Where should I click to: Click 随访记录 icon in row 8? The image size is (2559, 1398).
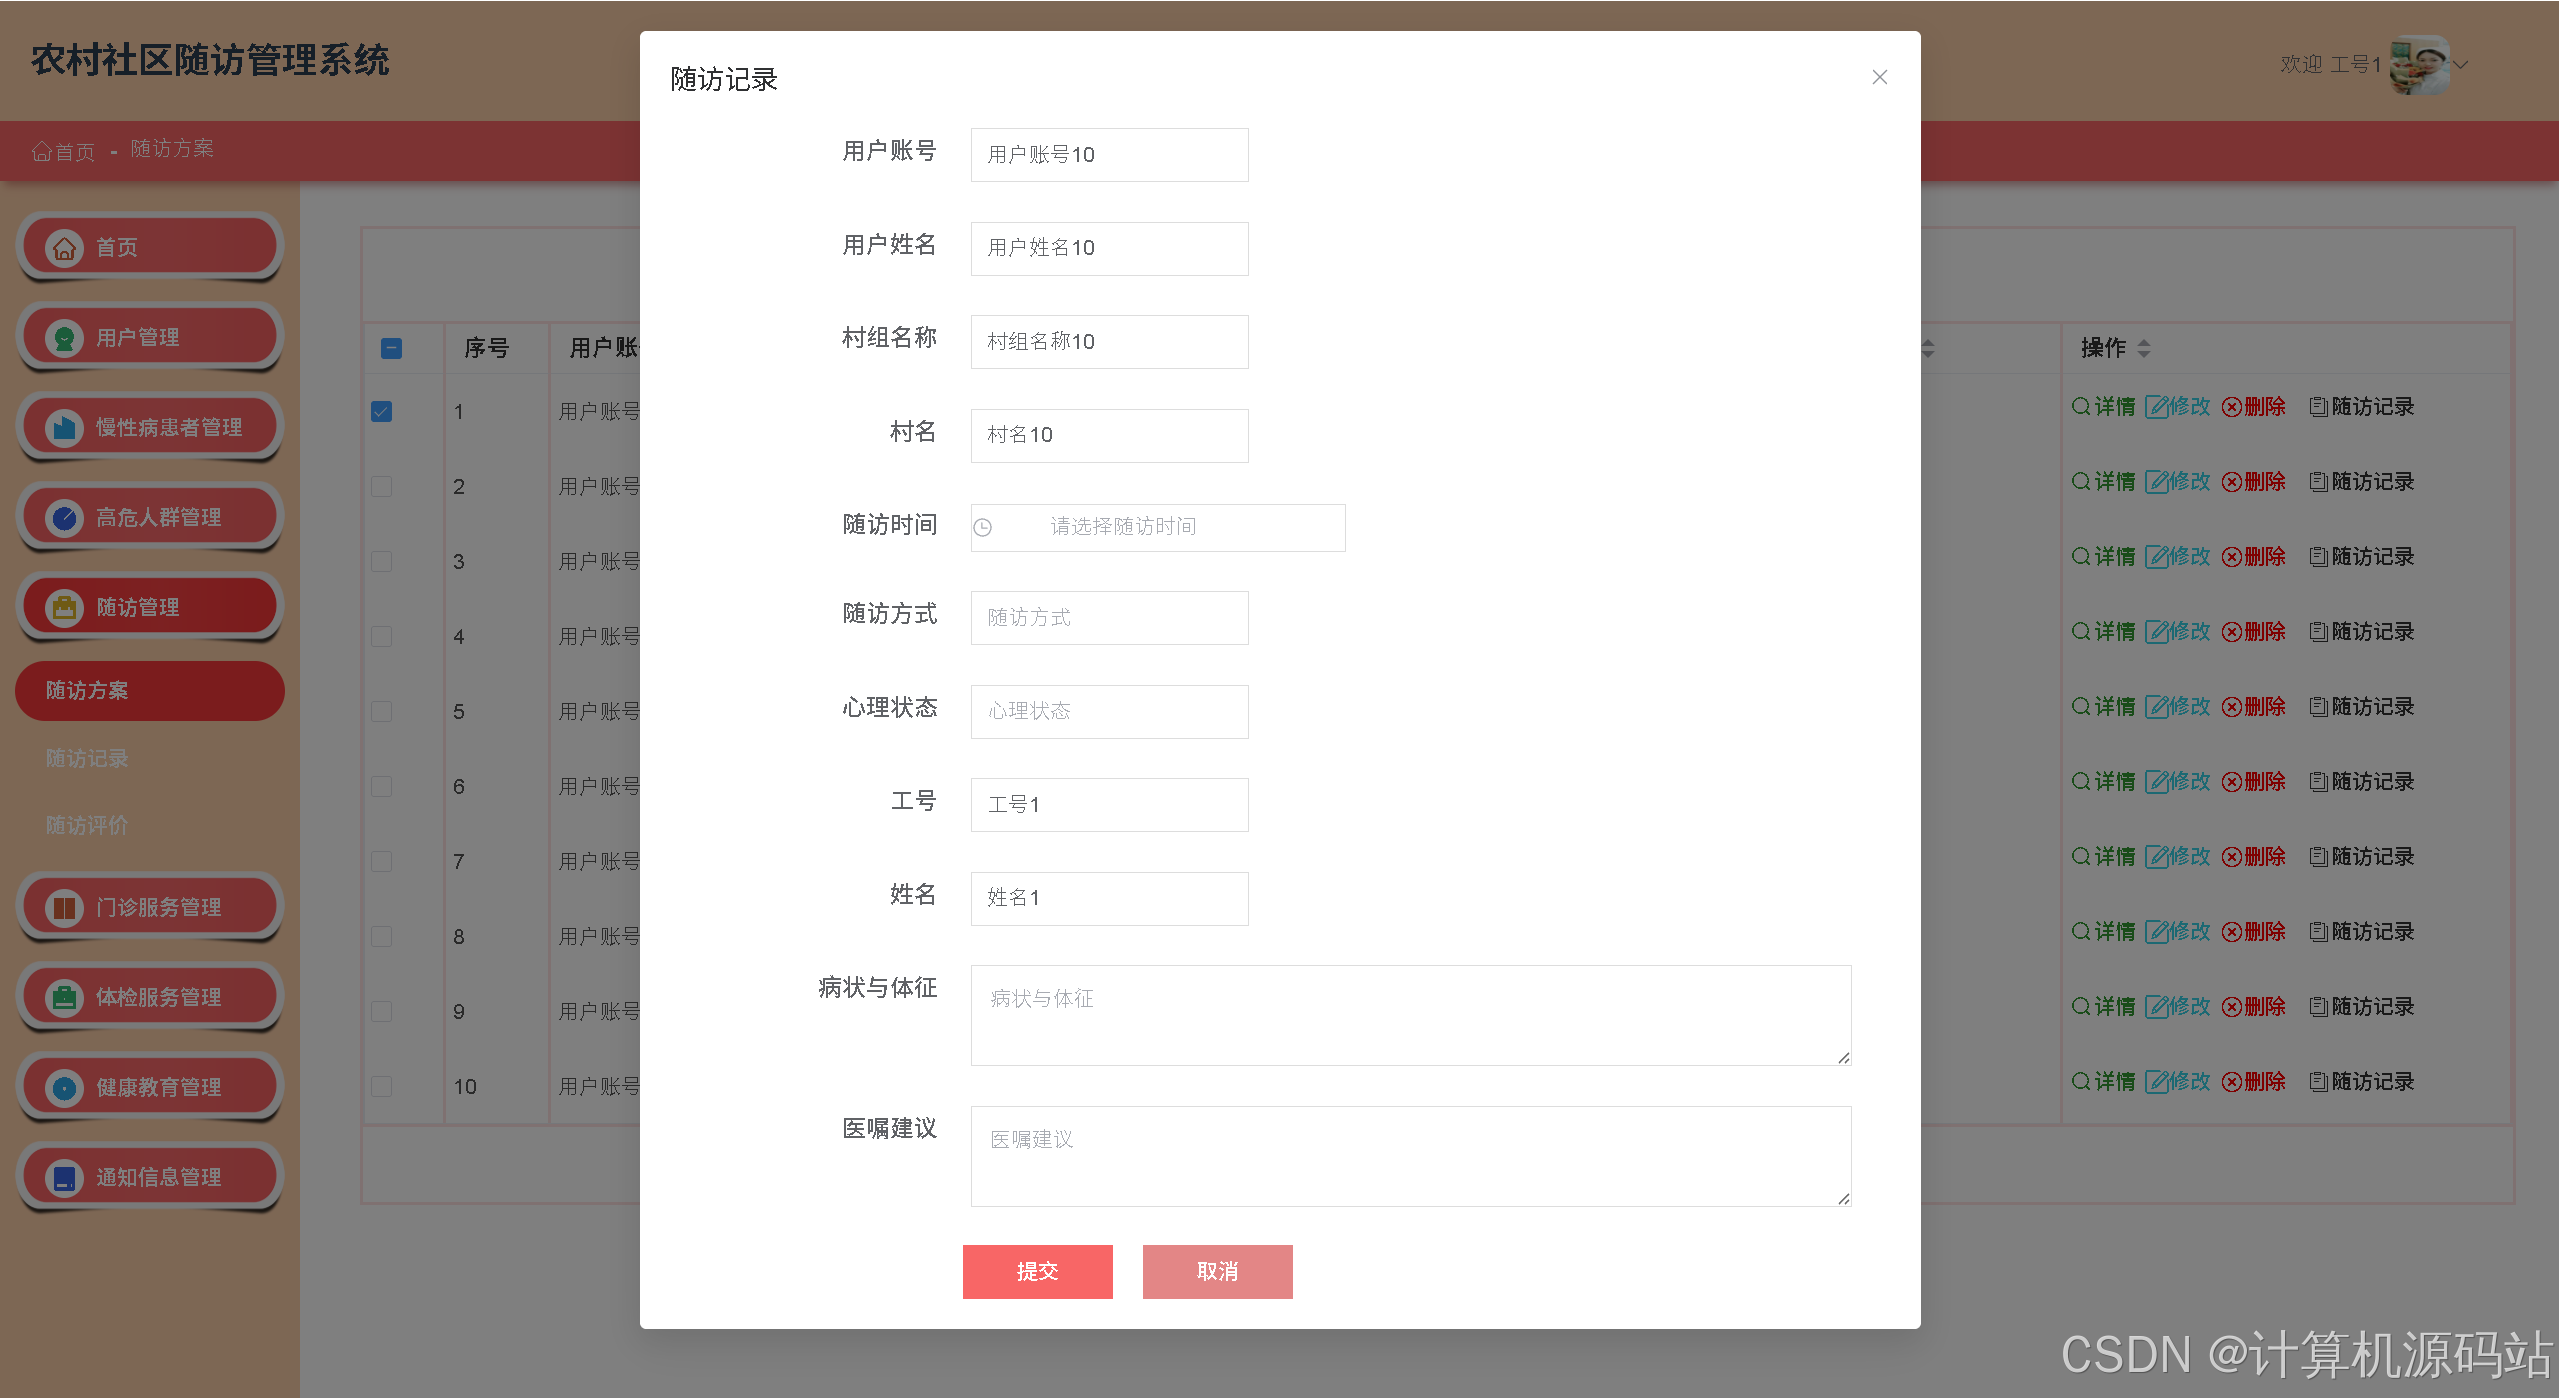click(x=2318, y=932)
